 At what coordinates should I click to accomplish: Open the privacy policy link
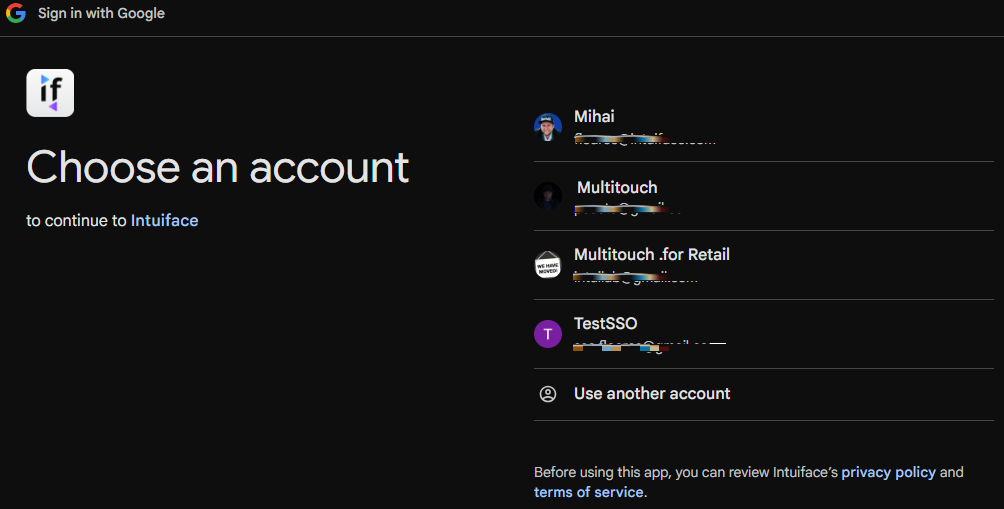point(888,473)
